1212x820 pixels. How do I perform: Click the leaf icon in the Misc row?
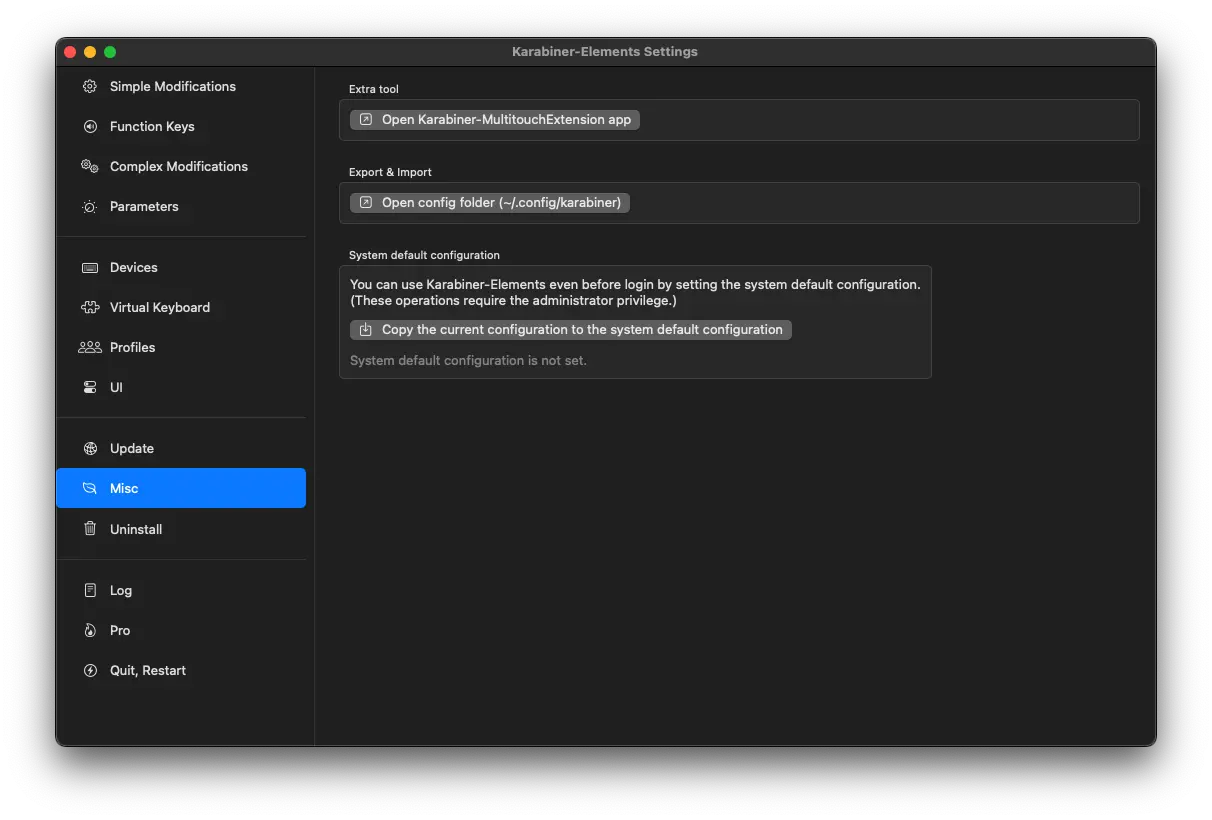pos(90,488)
